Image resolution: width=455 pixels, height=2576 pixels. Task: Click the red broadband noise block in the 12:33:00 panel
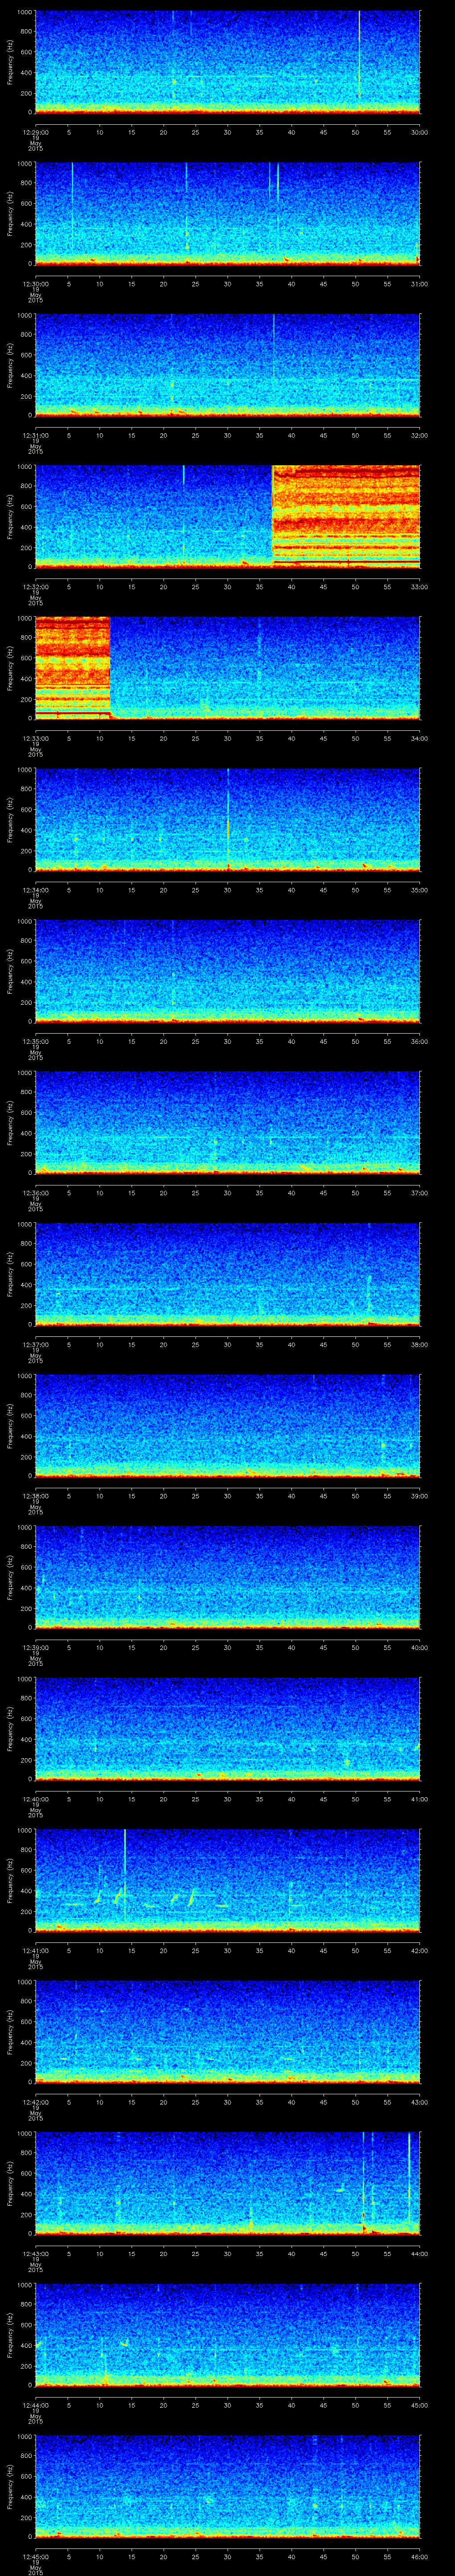coord(72,668)
